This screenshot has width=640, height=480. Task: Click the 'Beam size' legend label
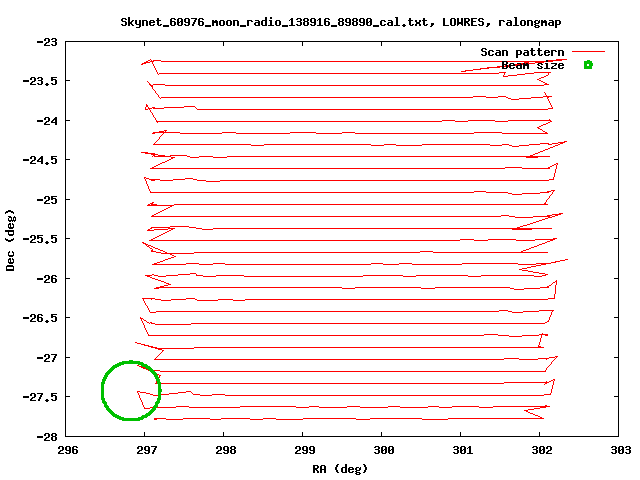coord(532,65)
